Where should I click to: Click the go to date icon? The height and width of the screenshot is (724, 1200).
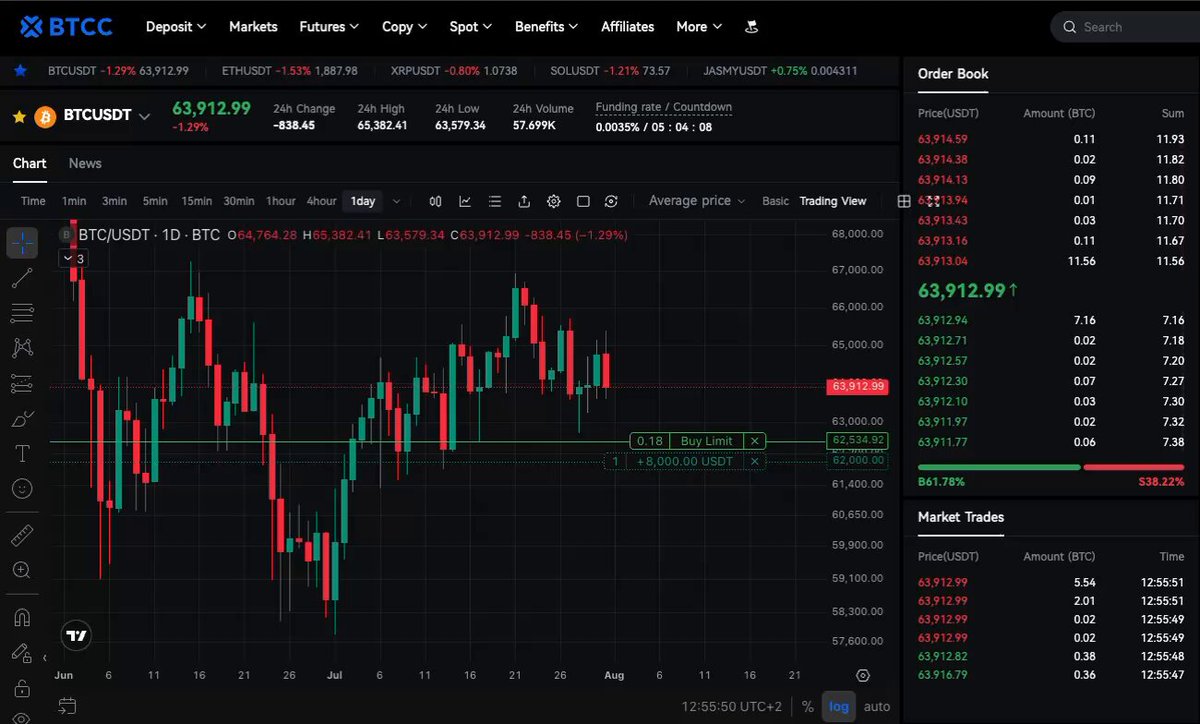pos(67,706)
